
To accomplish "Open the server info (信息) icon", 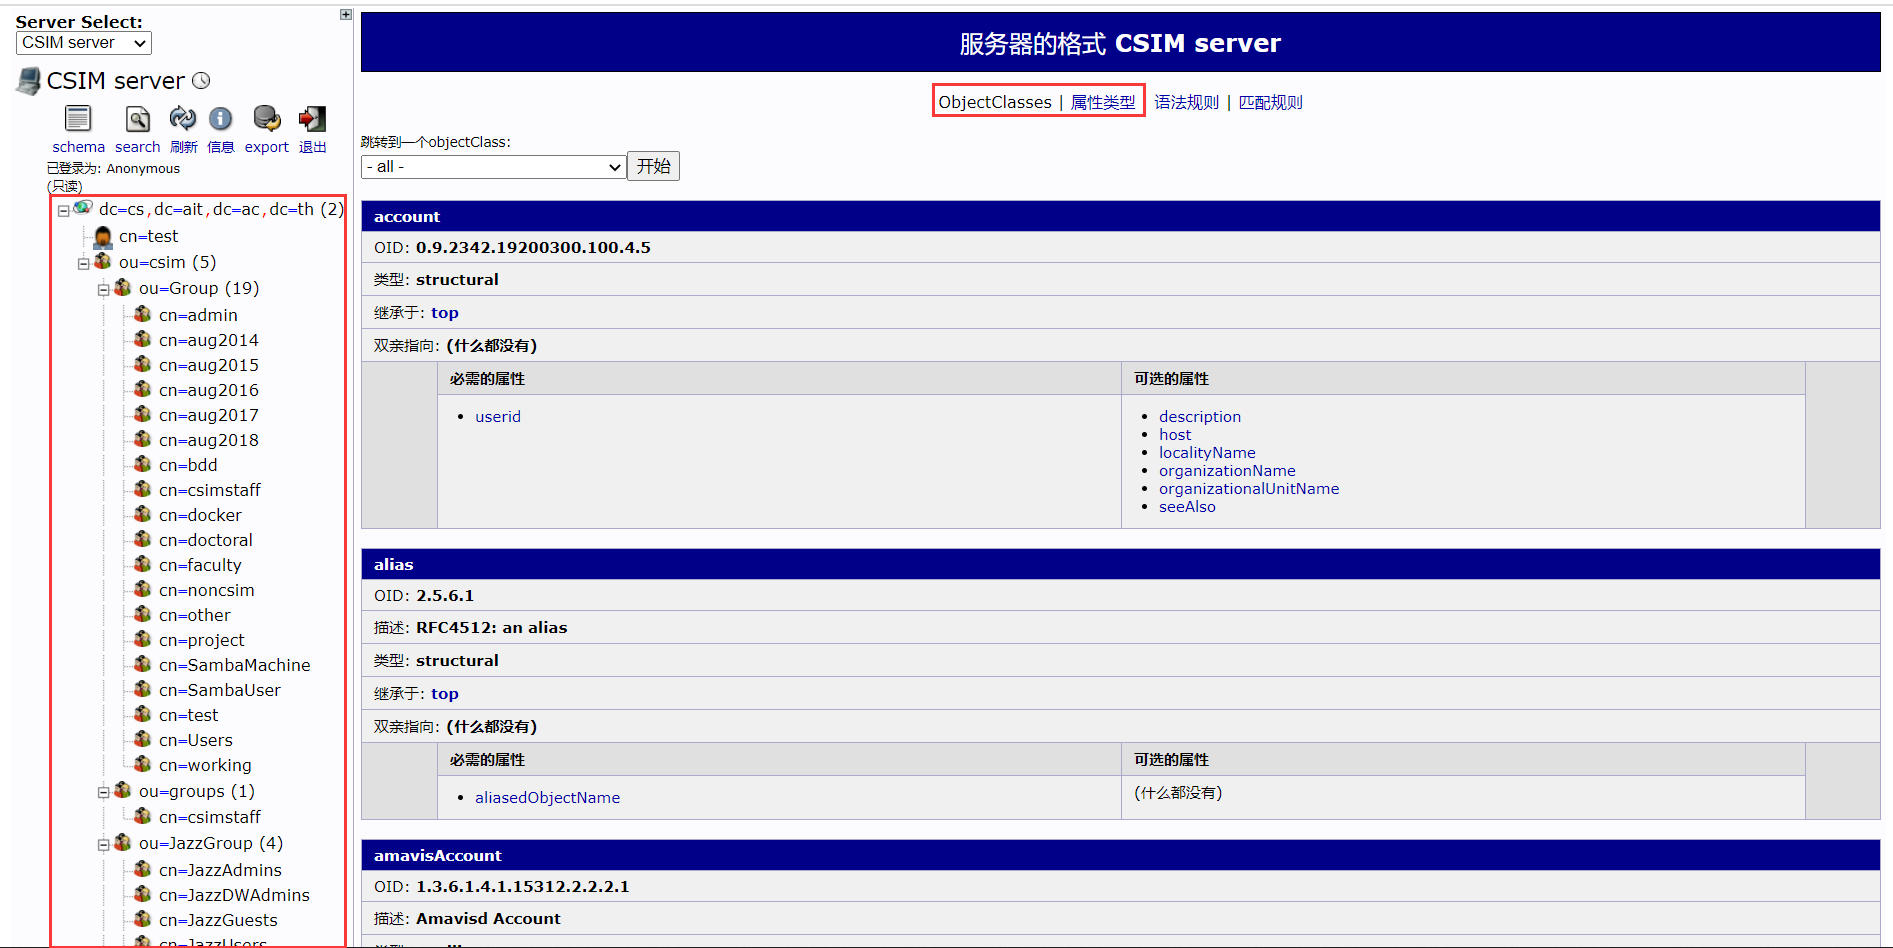I will [220, 119].
